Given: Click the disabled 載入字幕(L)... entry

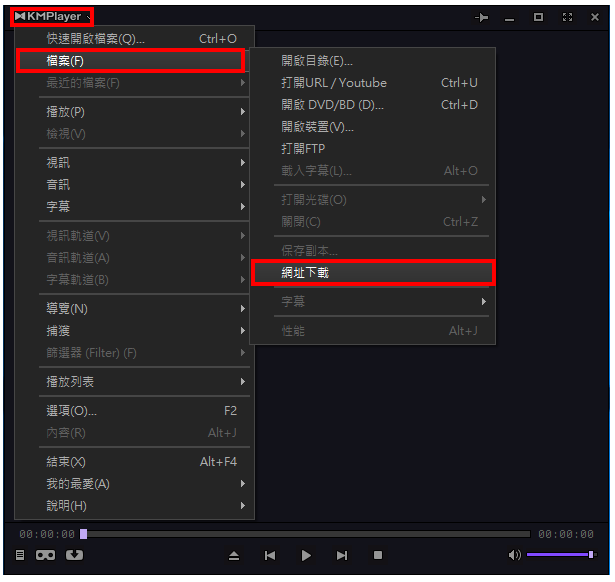Looking at the screenshot, I should point(373,171).
